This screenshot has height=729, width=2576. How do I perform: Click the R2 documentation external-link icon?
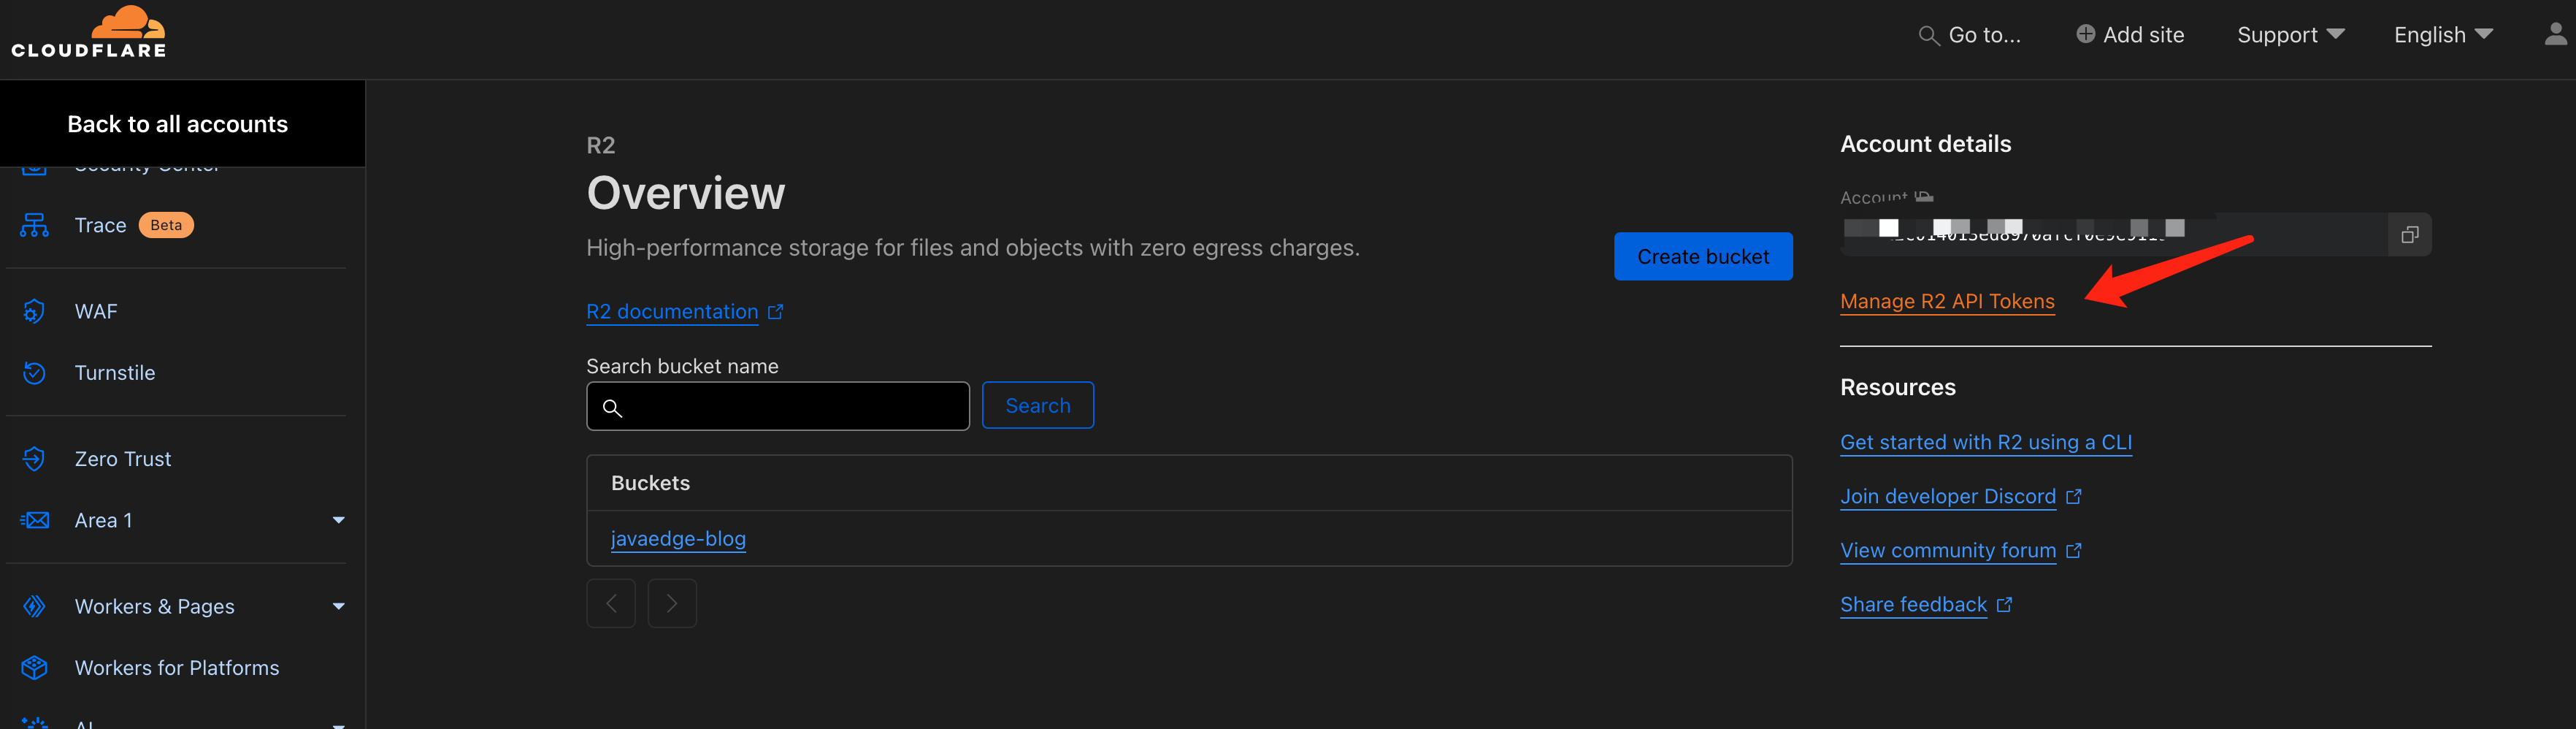click(776, 312)
